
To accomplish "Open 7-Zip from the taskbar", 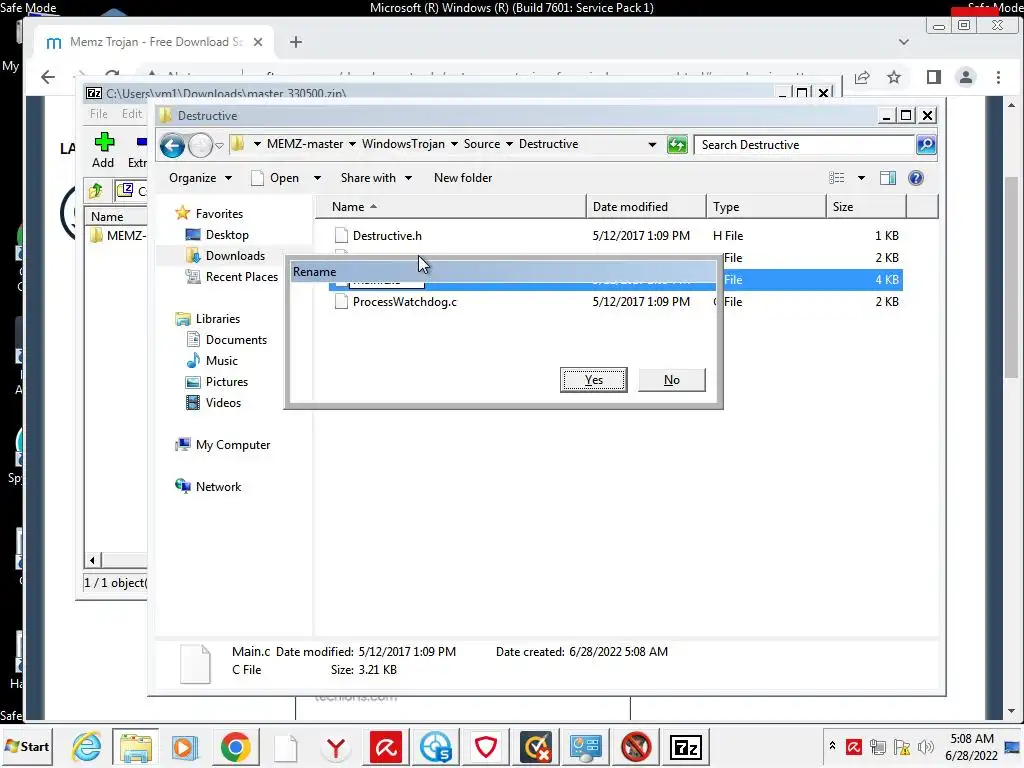I will pos(686,747).
